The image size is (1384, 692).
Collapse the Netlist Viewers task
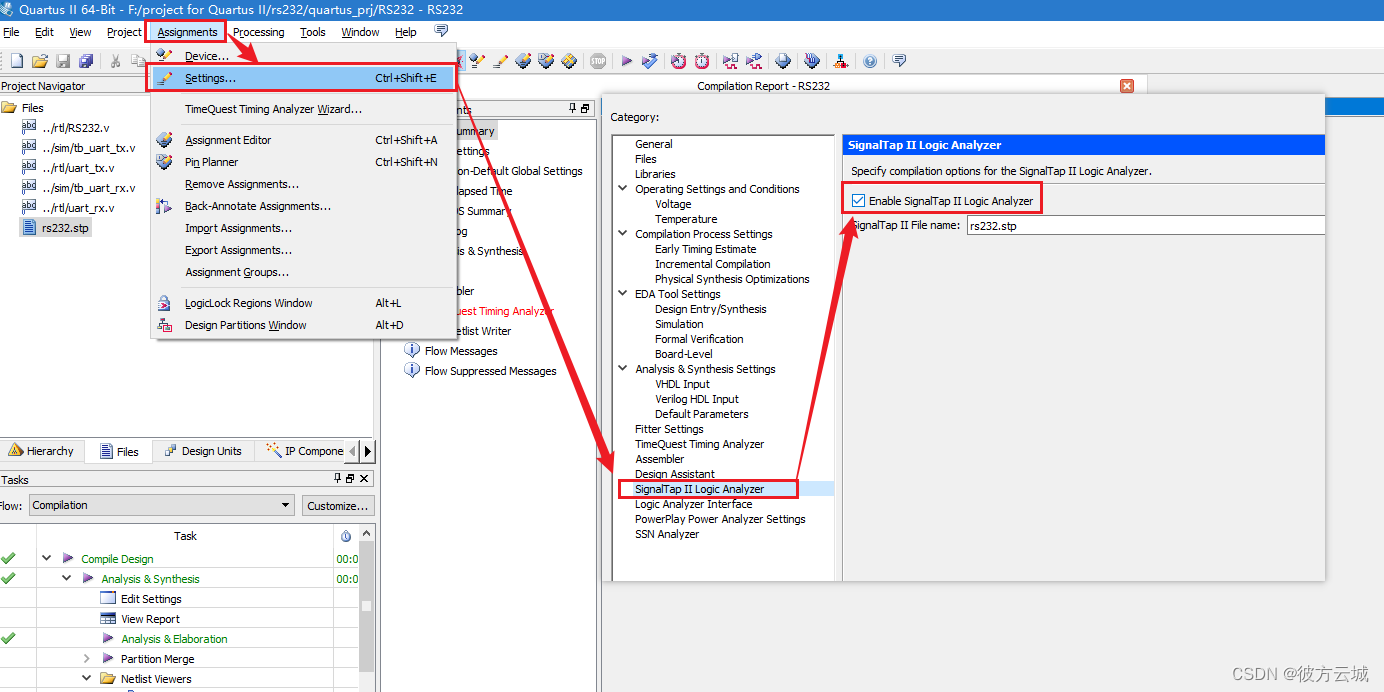(86, 678)
